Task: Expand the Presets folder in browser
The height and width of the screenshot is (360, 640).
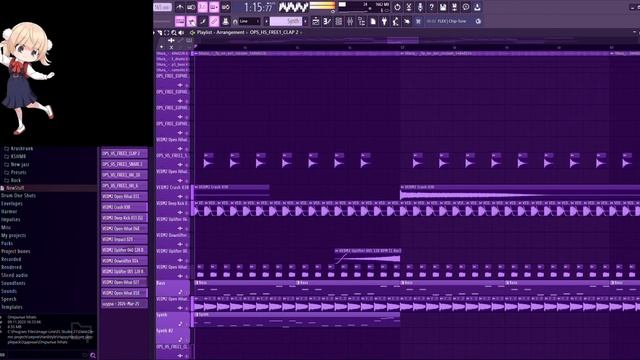Action: (x=18, y=172)
